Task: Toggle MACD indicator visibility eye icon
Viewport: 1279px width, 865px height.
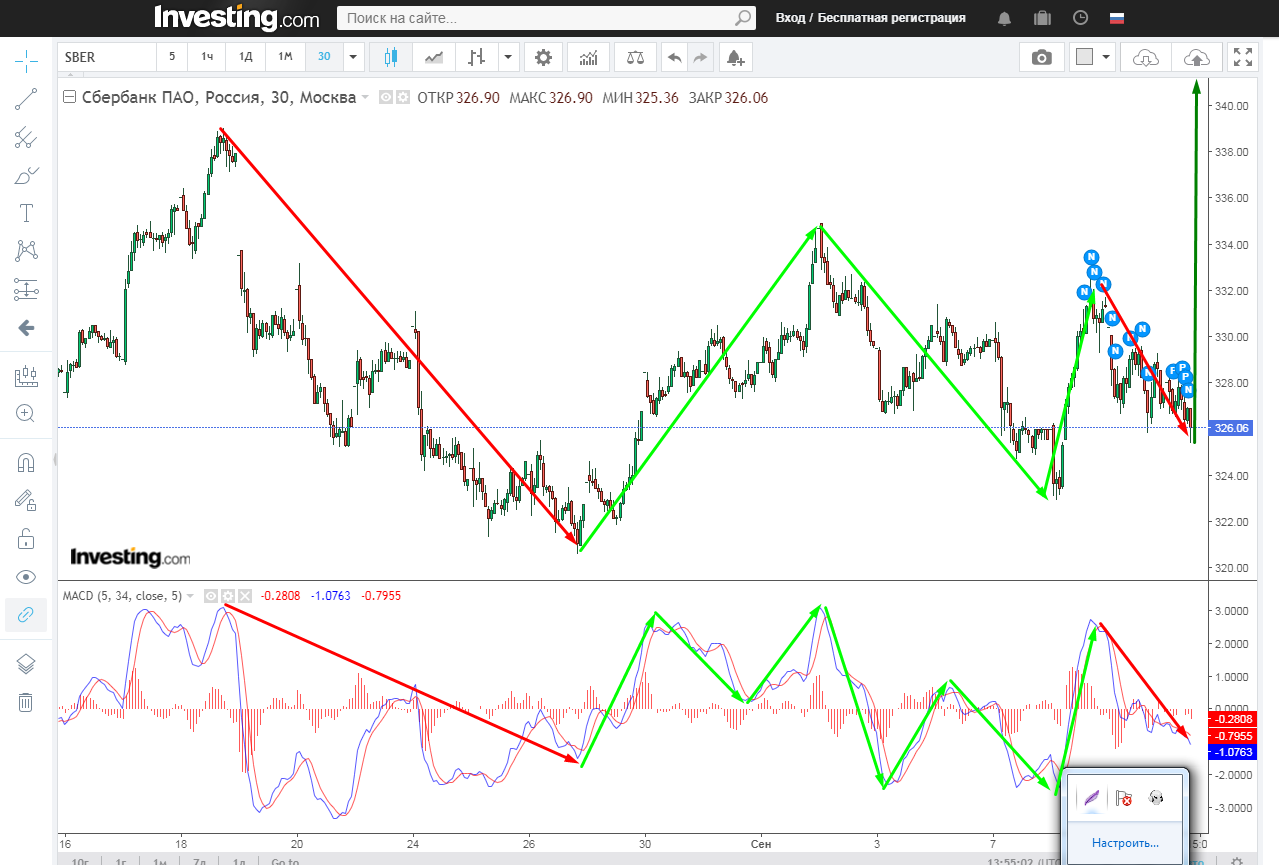Action: click(210, 596)
